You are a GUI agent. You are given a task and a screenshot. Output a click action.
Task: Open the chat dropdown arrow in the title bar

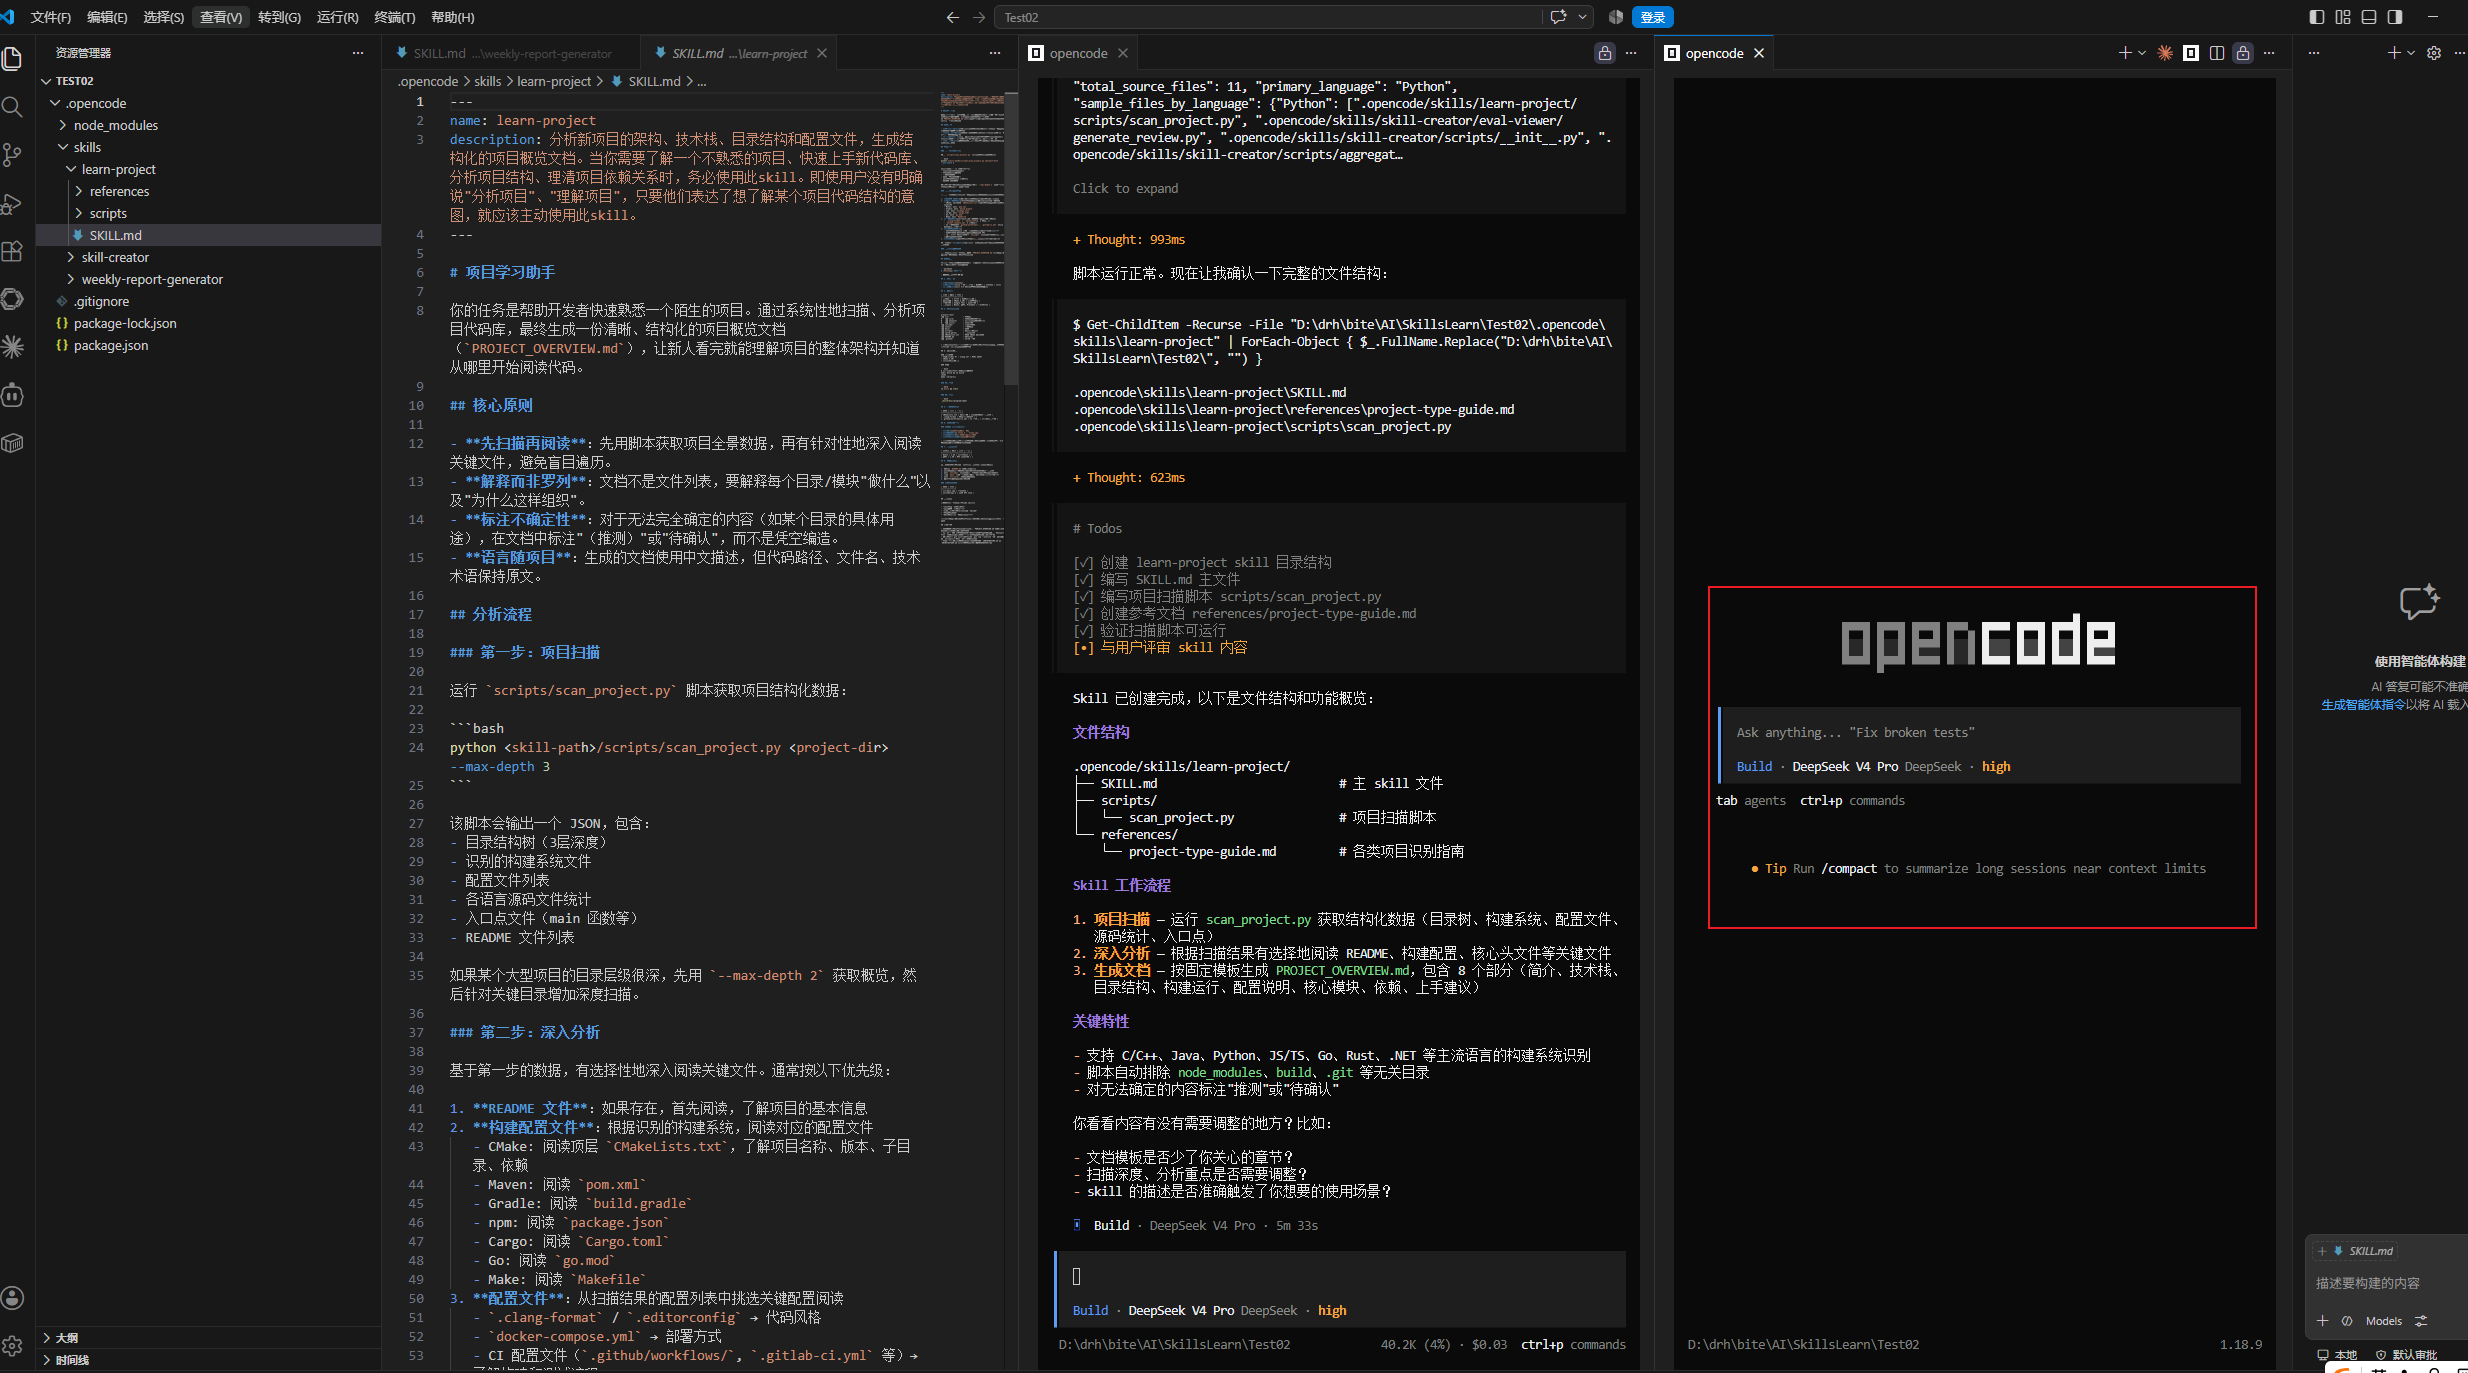[x=1583, y=17]
